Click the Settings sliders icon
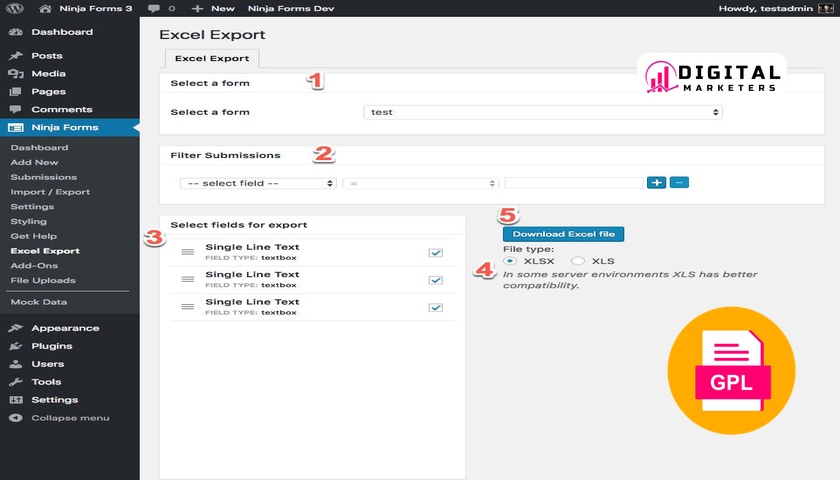This screenshot has height=480, width=840. pos(16,400)
